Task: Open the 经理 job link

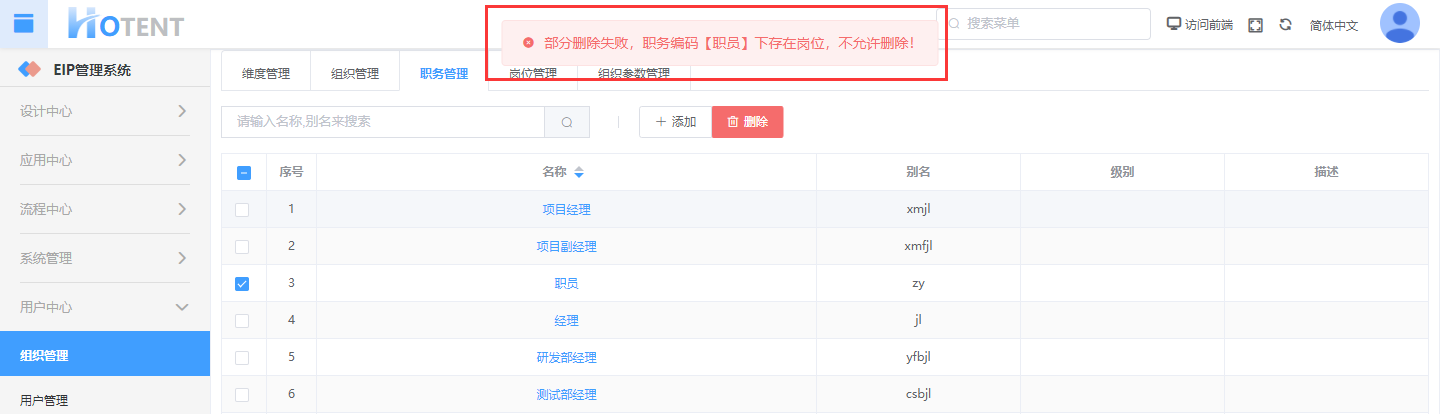Action: 566,321
